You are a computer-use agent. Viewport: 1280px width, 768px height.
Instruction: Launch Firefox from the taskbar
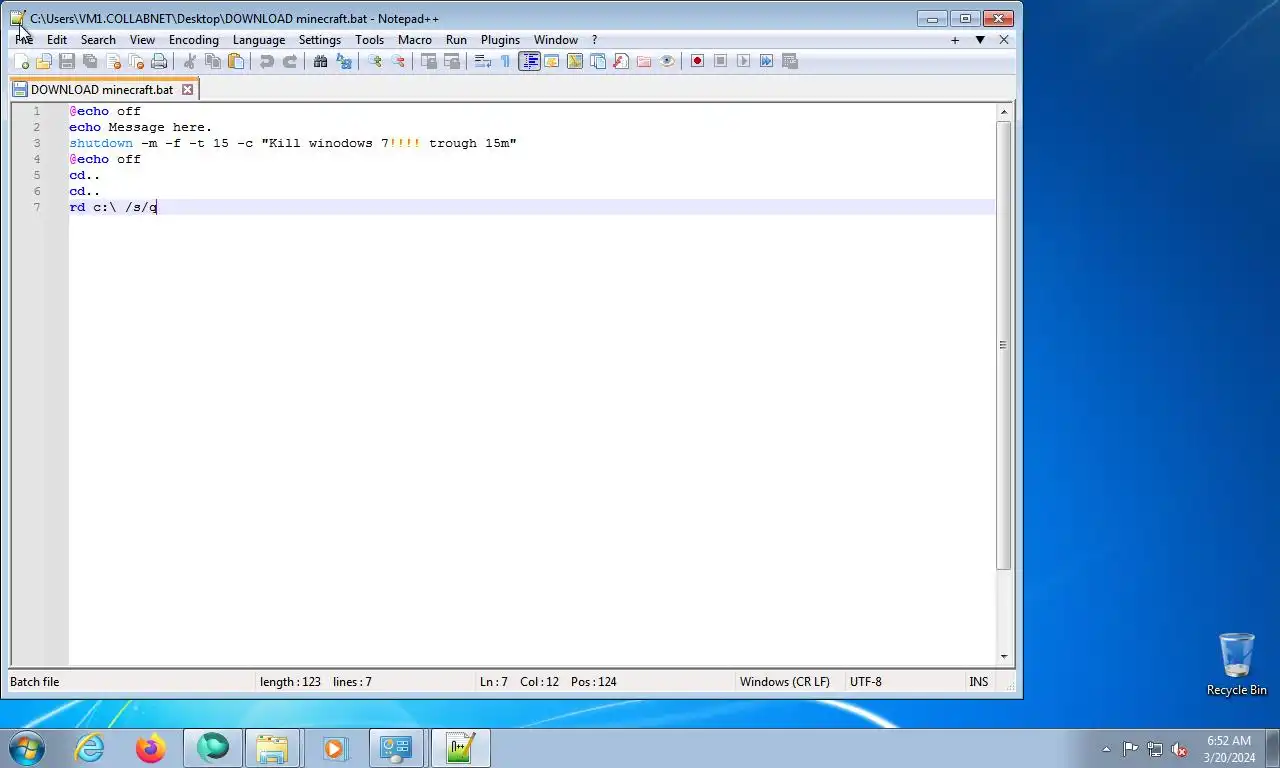pos(150,747)
